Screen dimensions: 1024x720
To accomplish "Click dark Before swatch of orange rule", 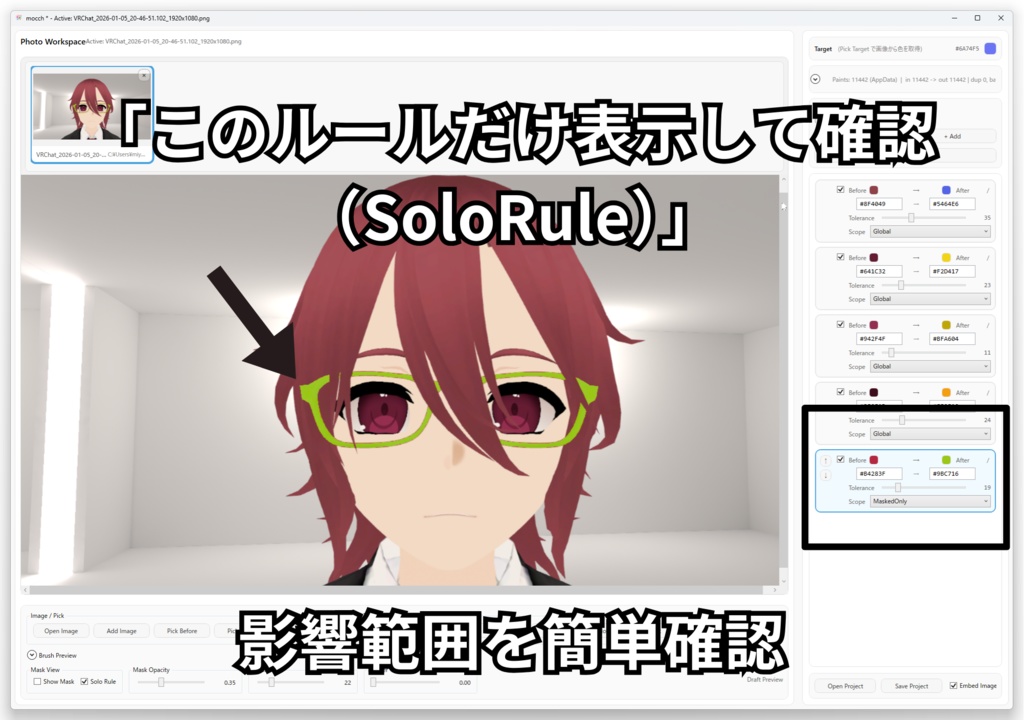I will 874,392.
